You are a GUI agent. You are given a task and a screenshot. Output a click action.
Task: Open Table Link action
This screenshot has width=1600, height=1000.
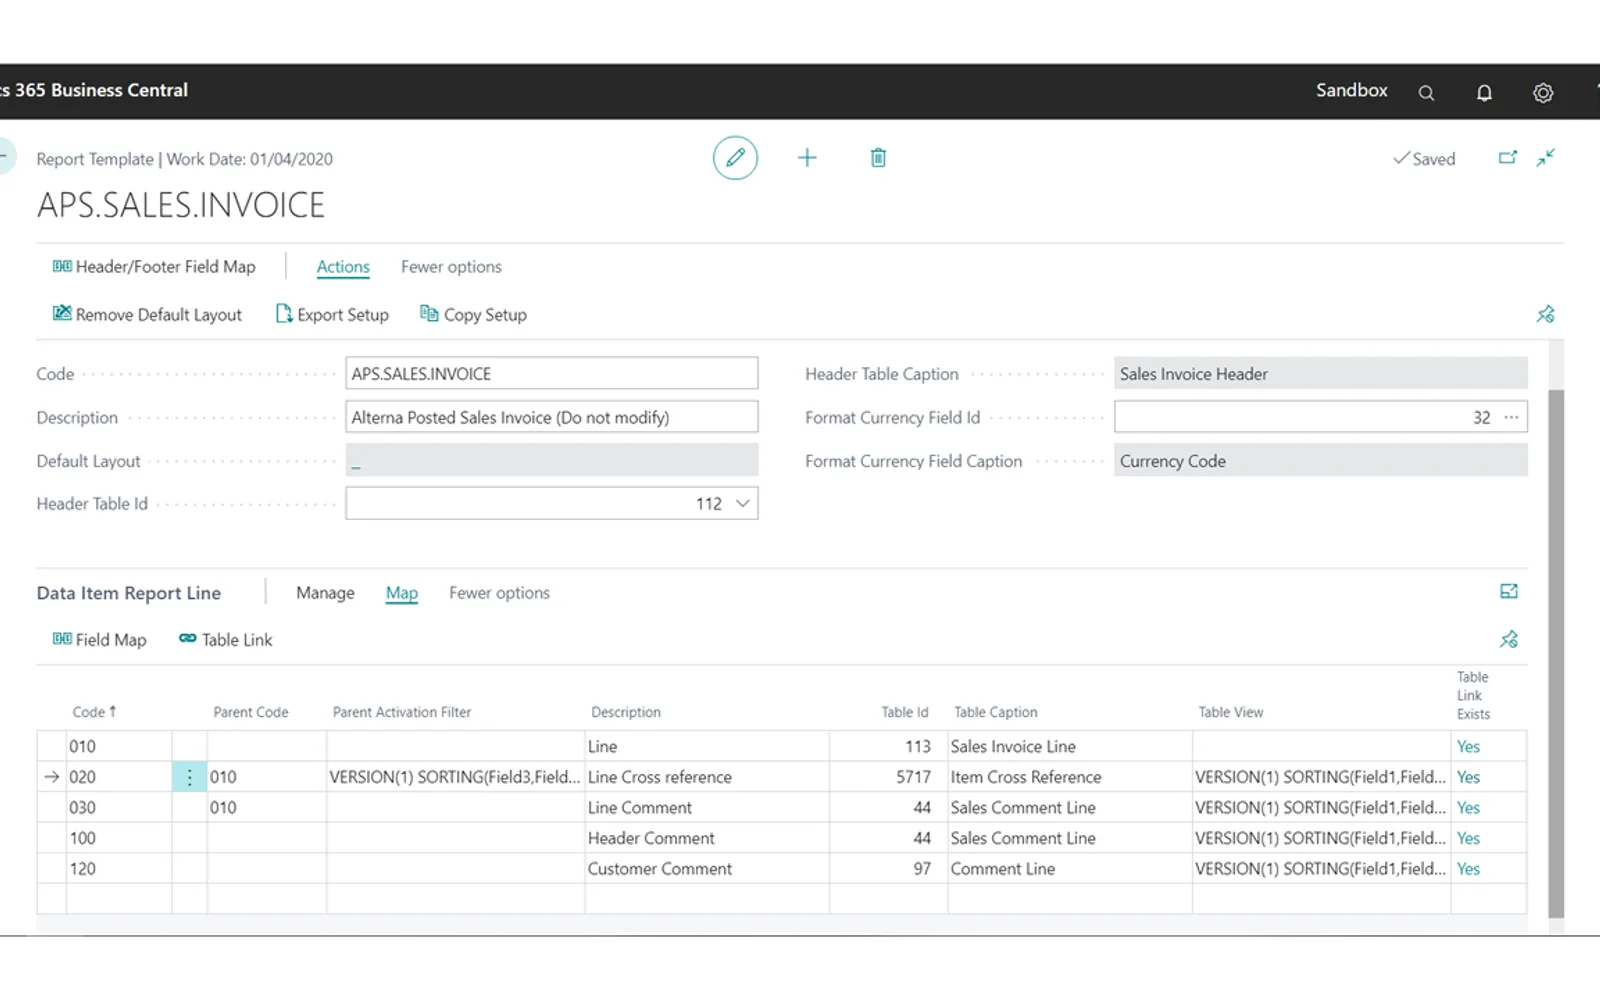pos(225,640)
